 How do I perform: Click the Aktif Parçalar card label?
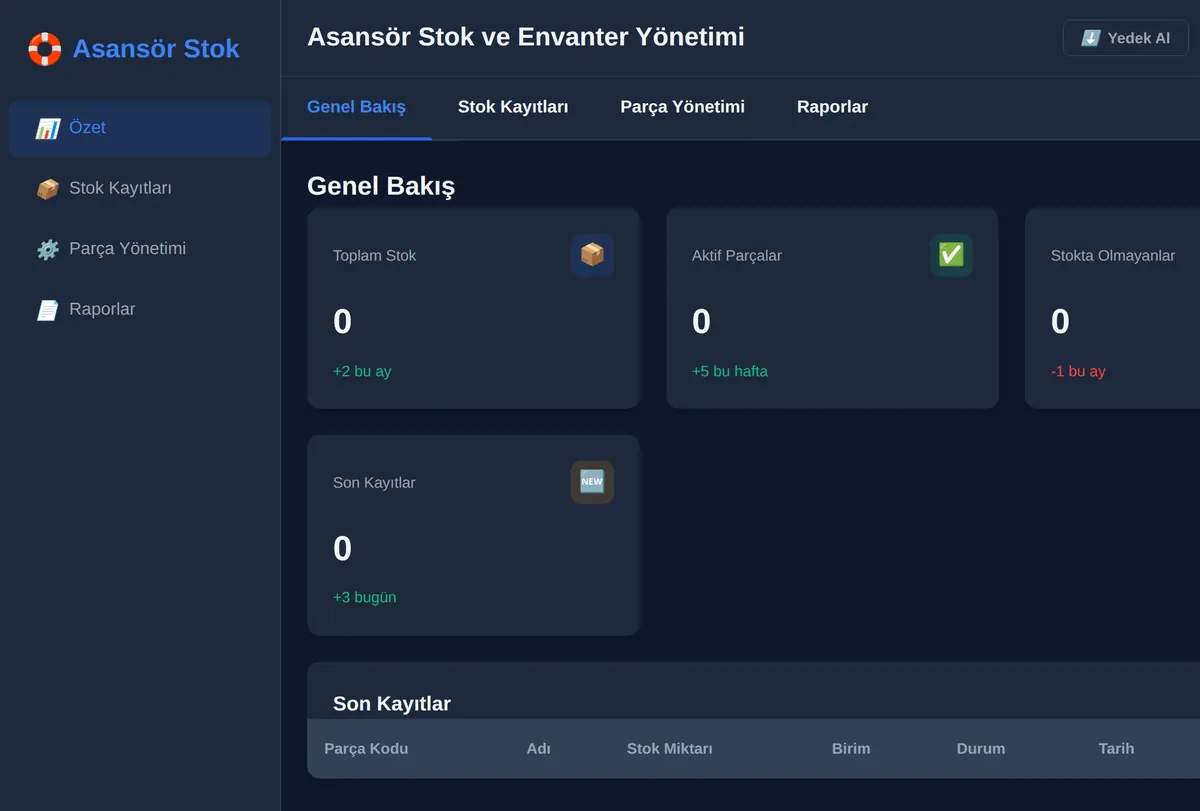click(737, 255)
